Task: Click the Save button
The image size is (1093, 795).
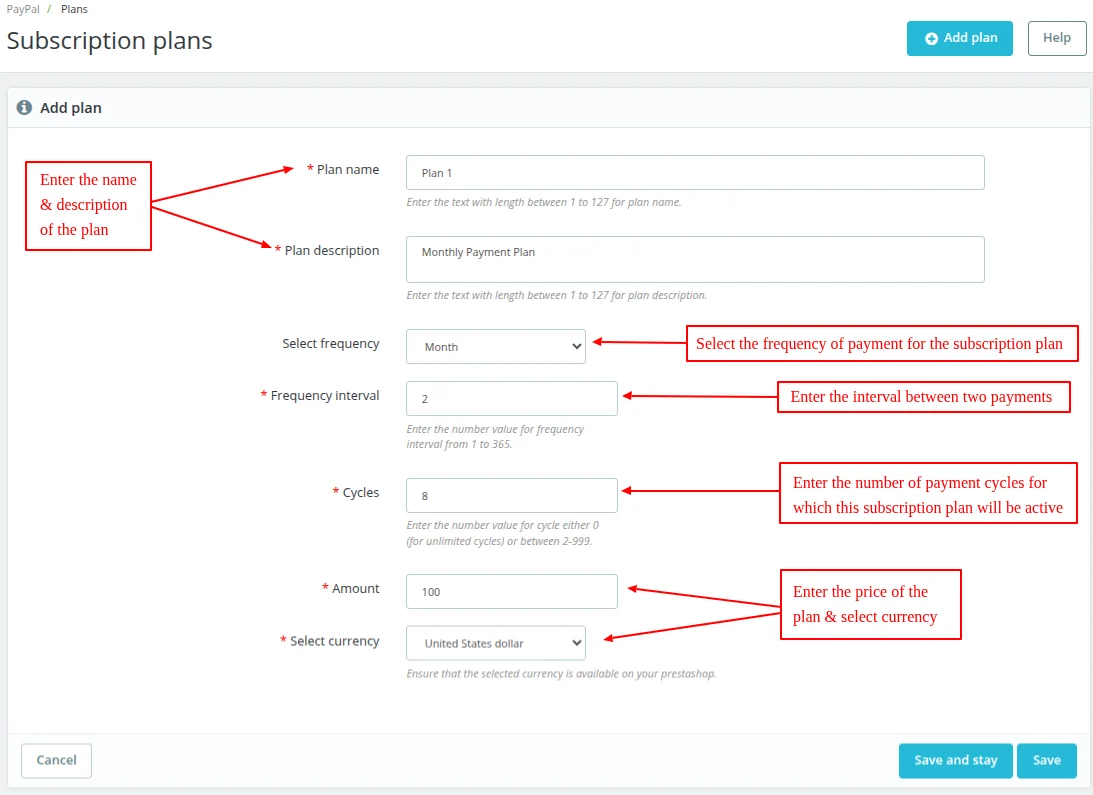Action: (x=1046, y=760)
